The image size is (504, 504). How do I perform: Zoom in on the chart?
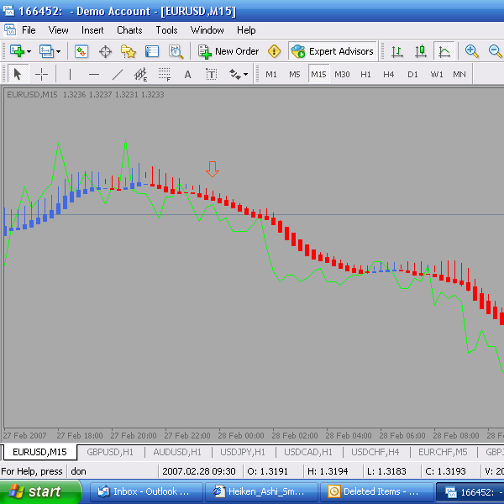click(x=472, y=51)
